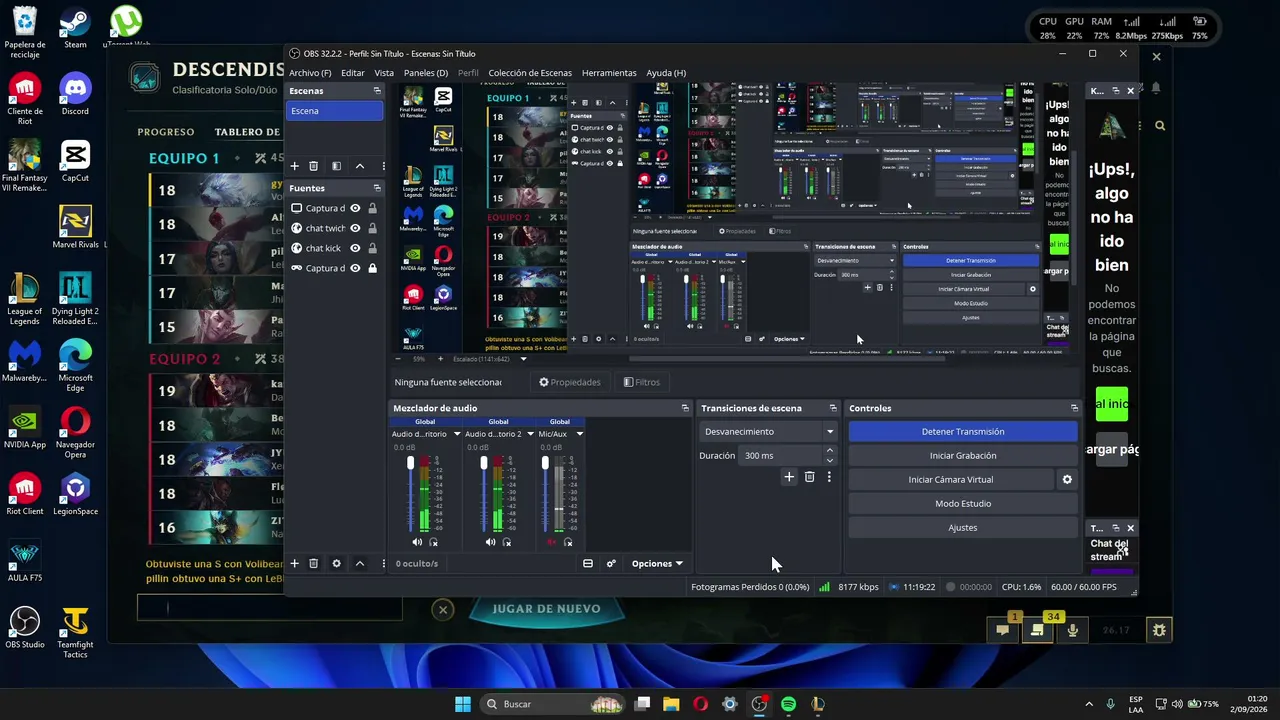
Task: Open Ajustes in the Controles panel
Action: click(x=963, y=528)
